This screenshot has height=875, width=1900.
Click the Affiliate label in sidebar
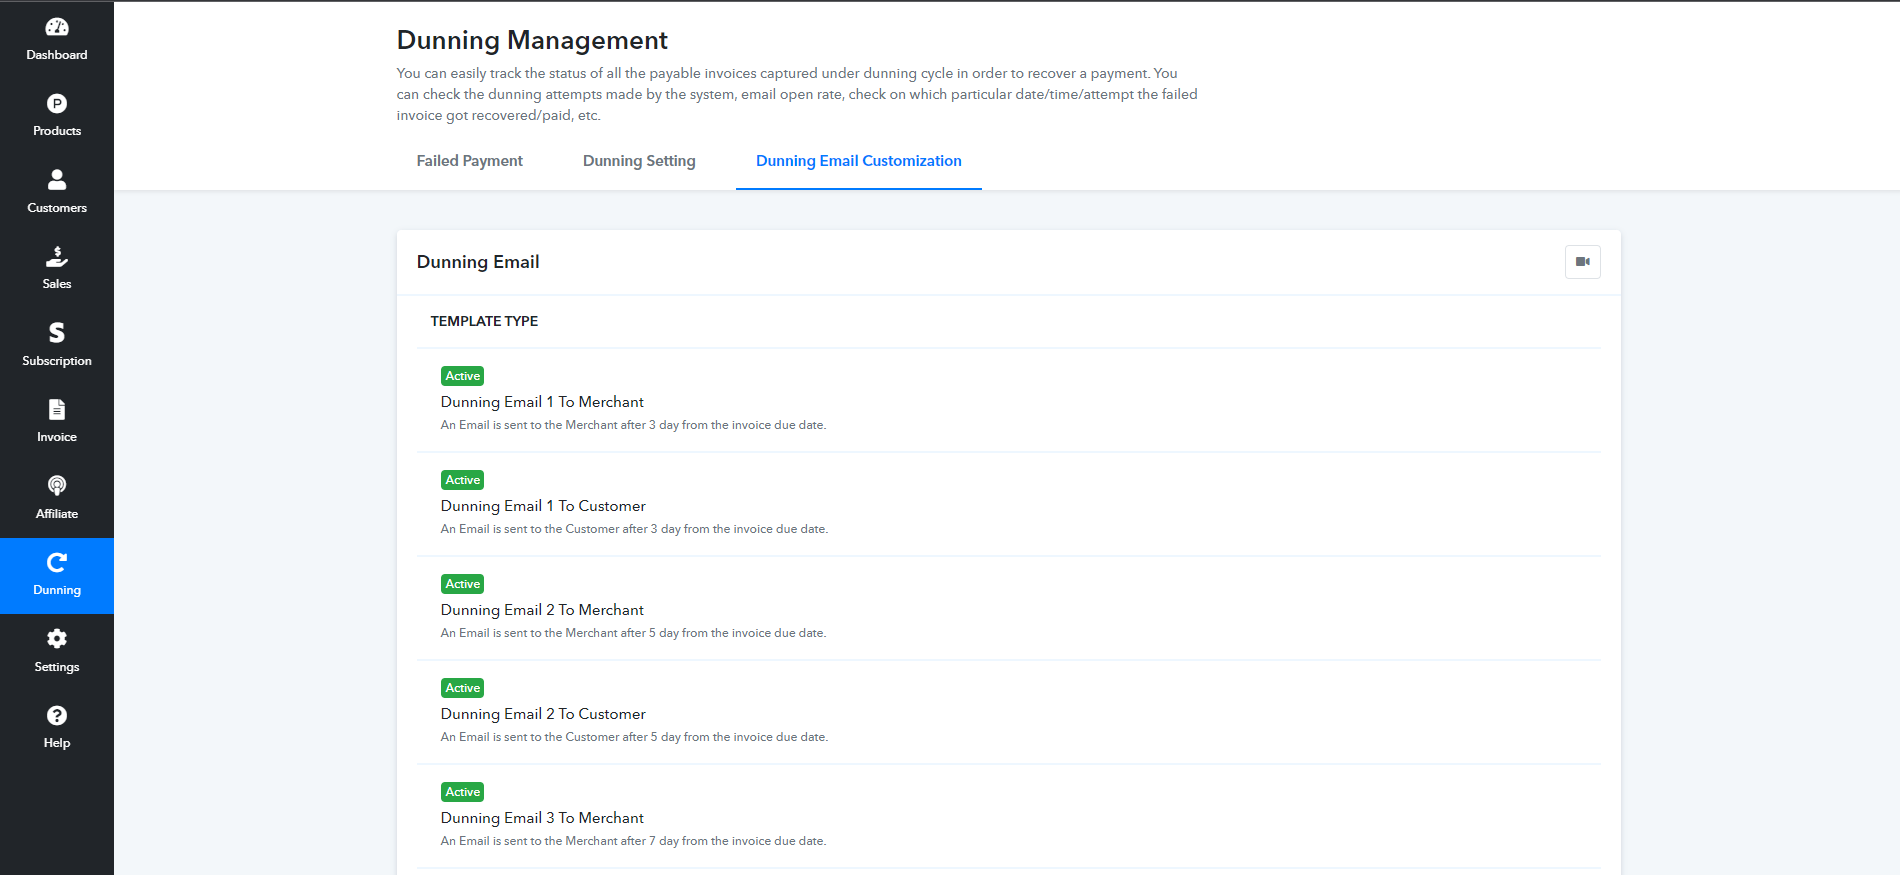click(57, 514)
